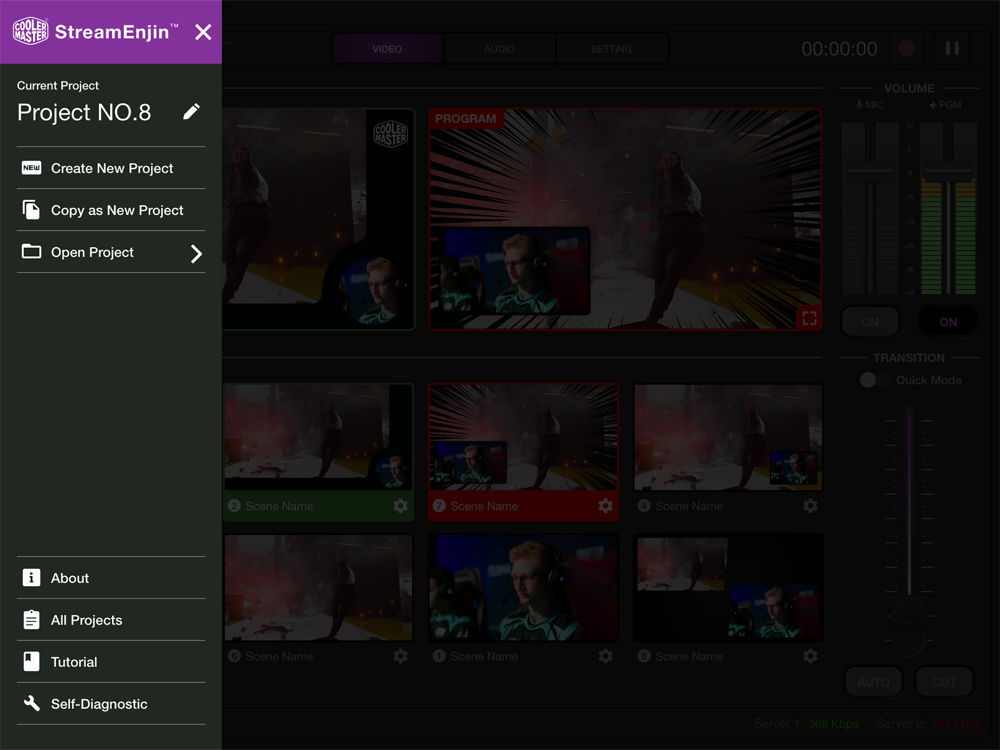Select the scene 2 thumbnail

coord(318,438)
